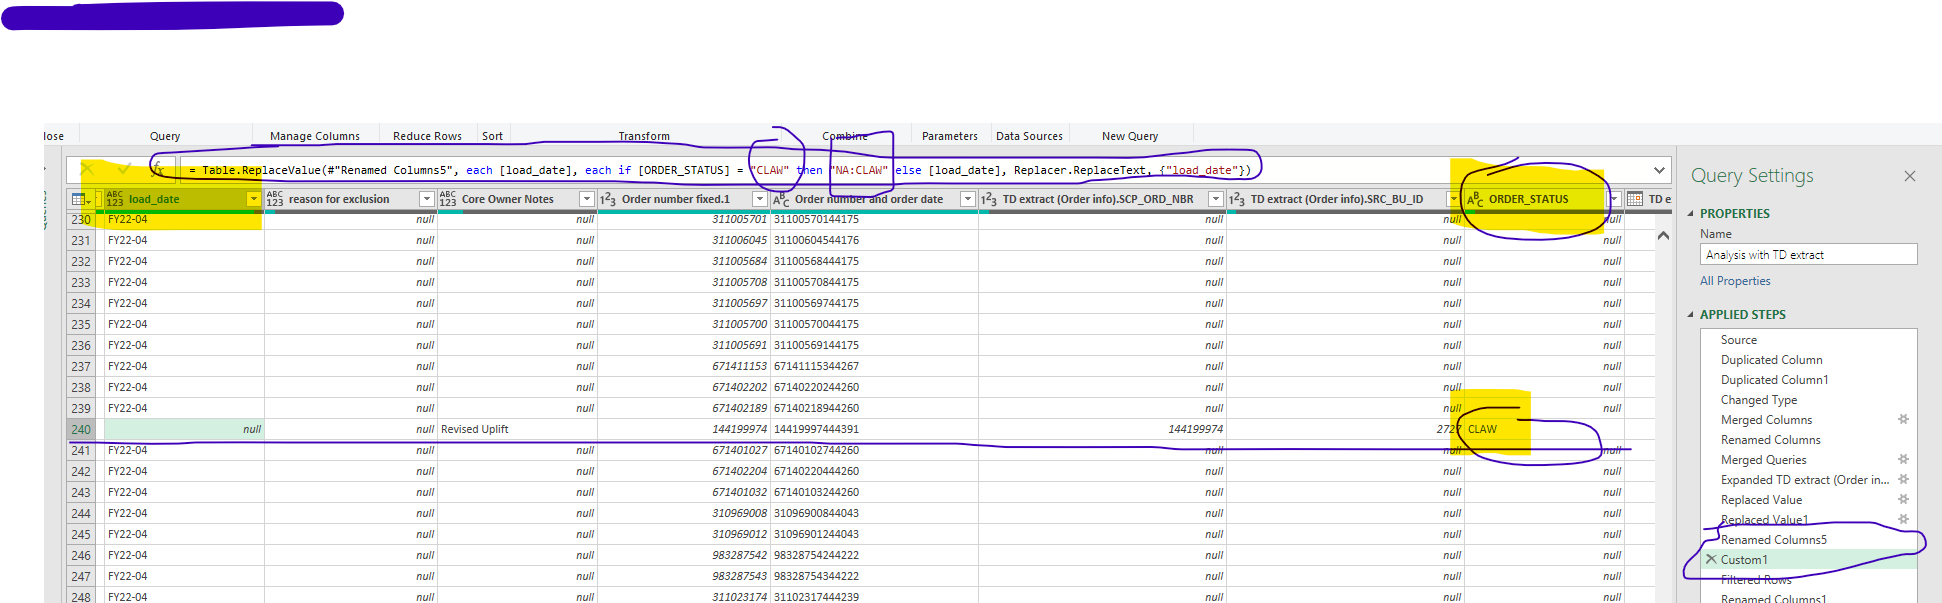Confirm the formula with the checkmark icon

point(123,169)
